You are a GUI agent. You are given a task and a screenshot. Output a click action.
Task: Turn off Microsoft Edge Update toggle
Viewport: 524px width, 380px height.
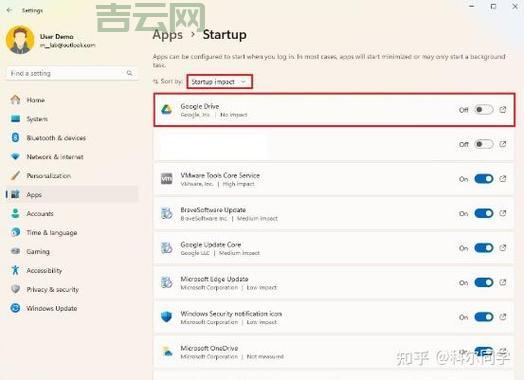(484, 282)
